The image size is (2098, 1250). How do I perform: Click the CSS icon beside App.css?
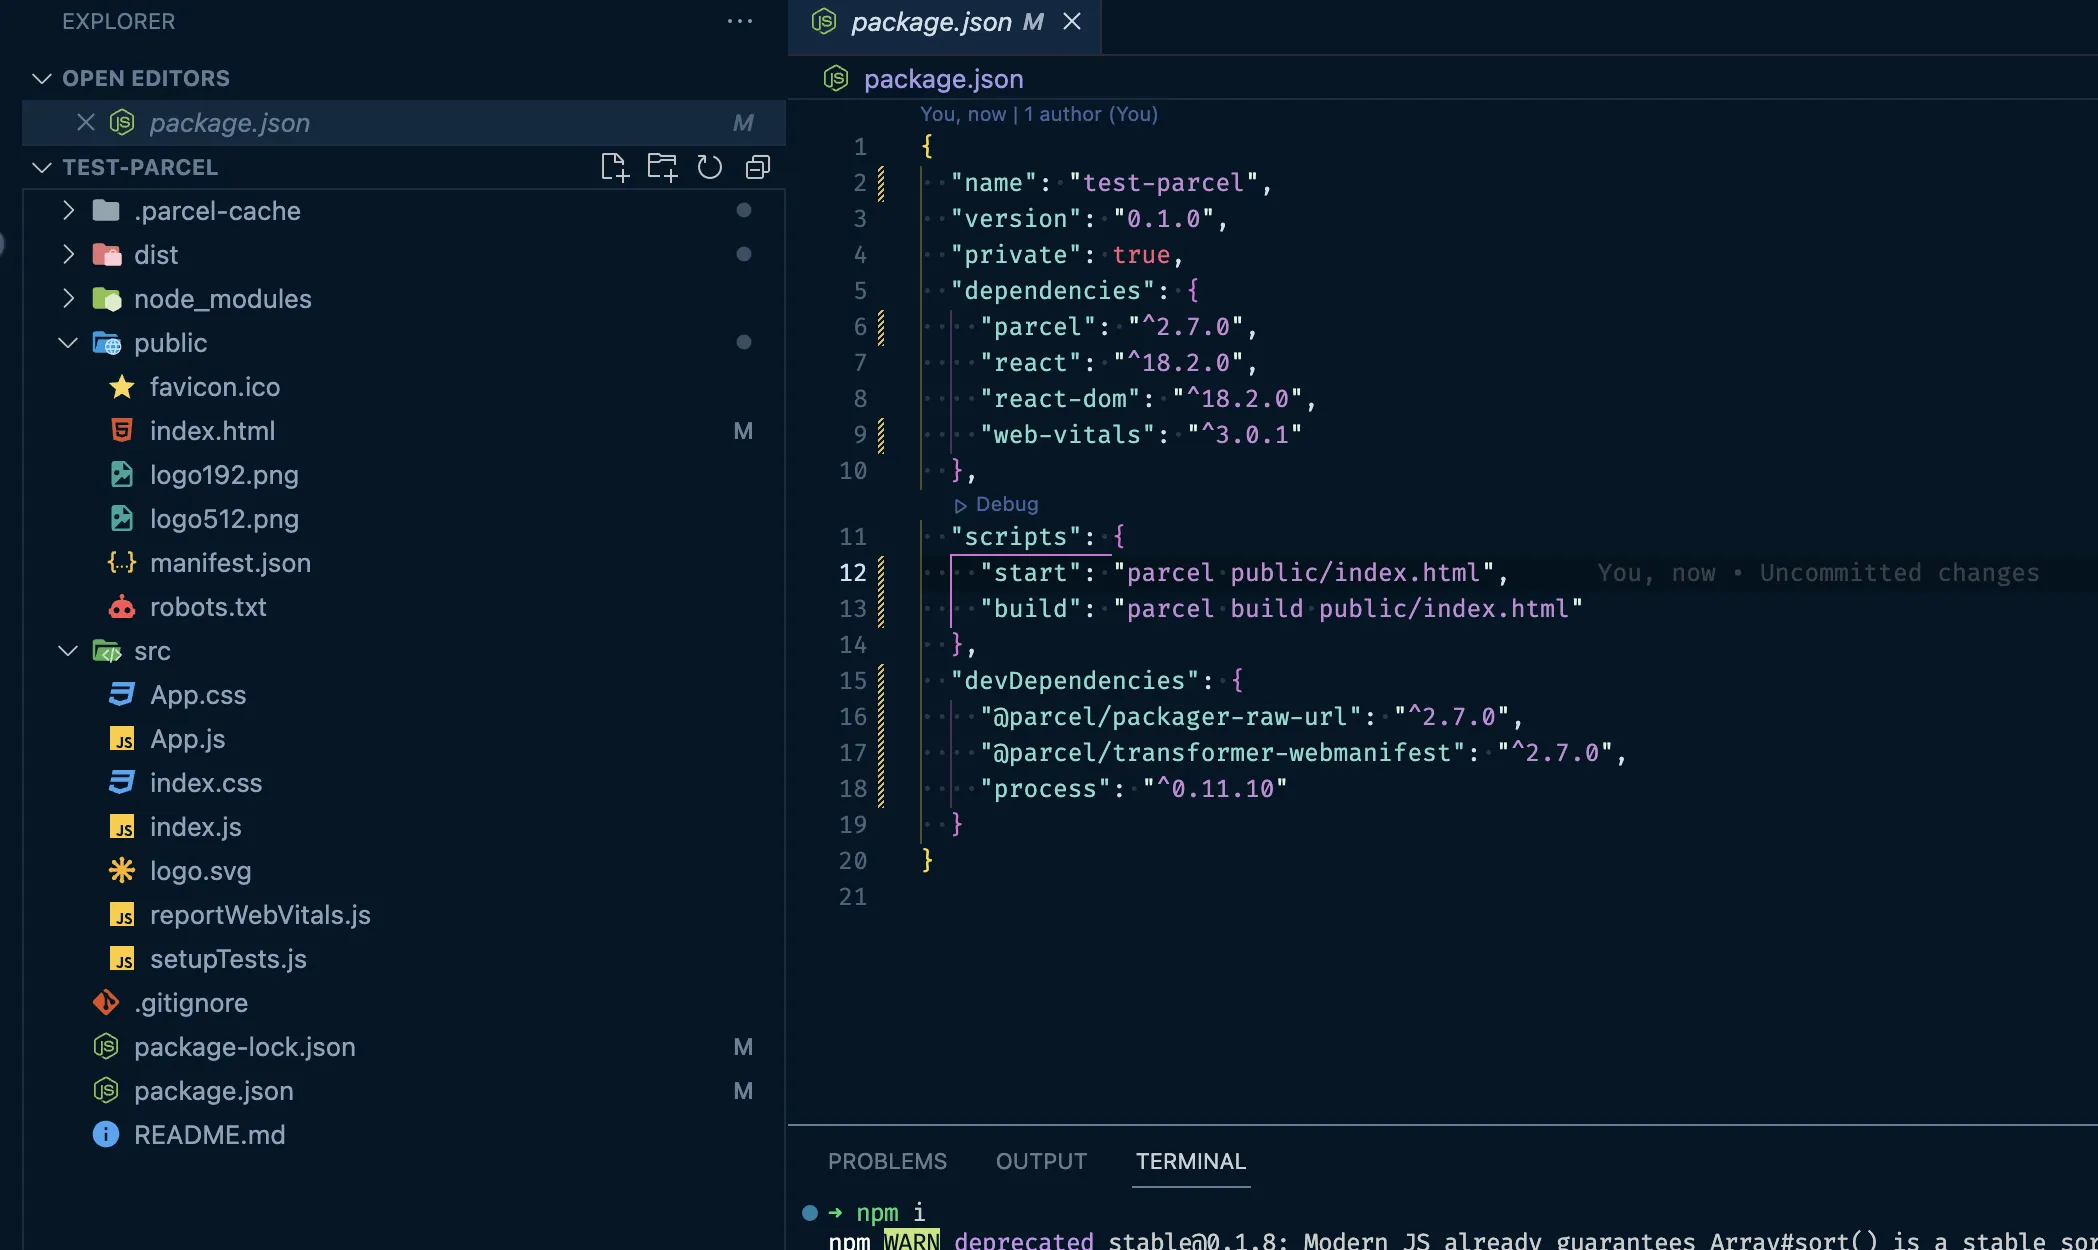(122, 695)
